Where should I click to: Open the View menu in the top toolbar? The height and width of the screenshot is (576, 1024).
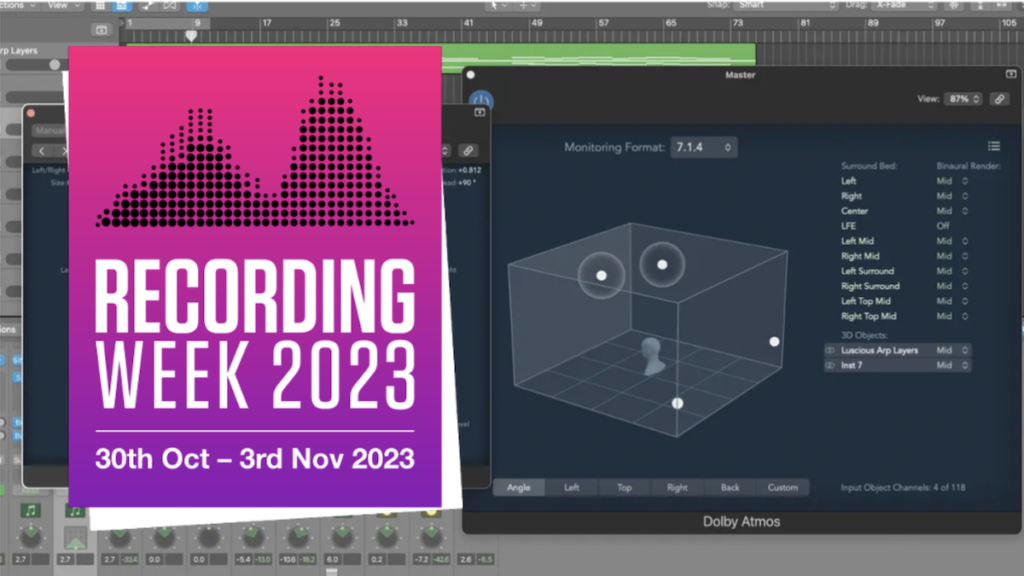point(62,5)
